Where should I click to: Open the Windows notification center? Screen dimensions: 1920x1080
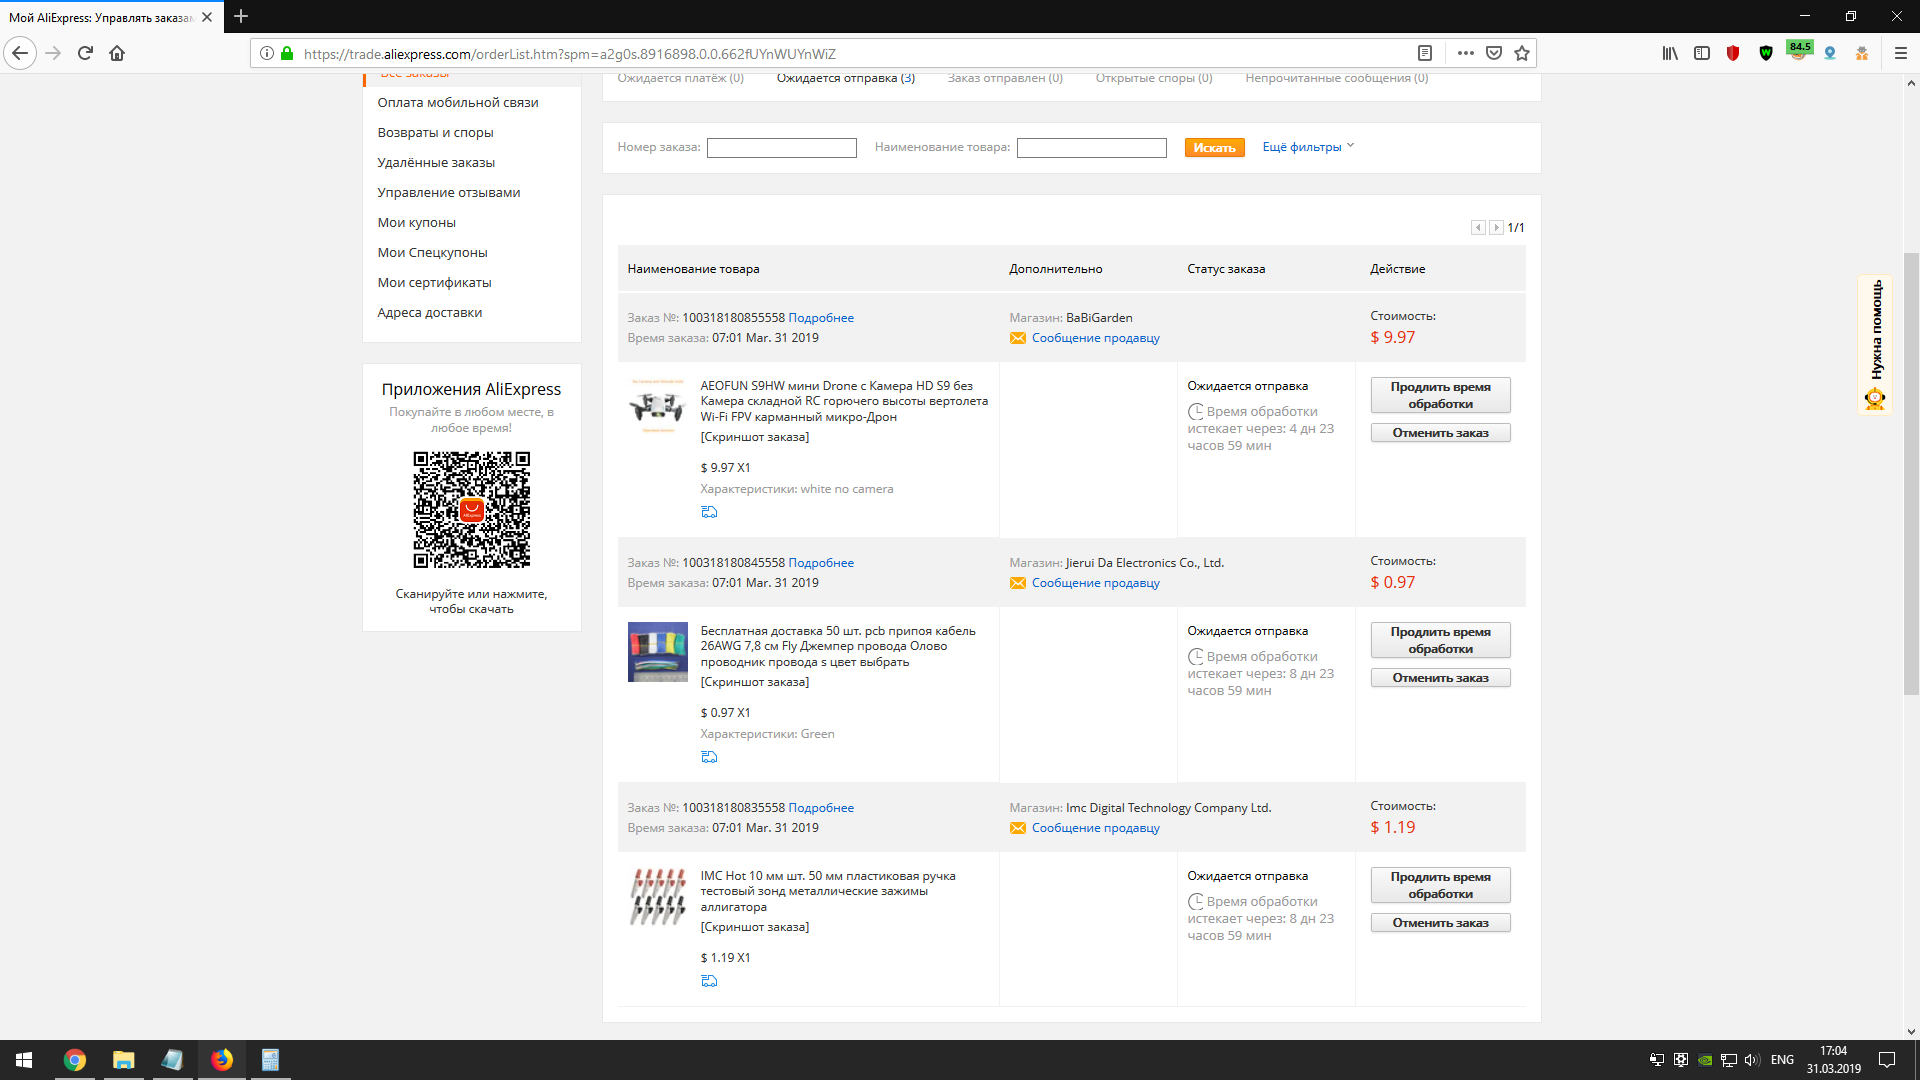pos(1887,1060)
